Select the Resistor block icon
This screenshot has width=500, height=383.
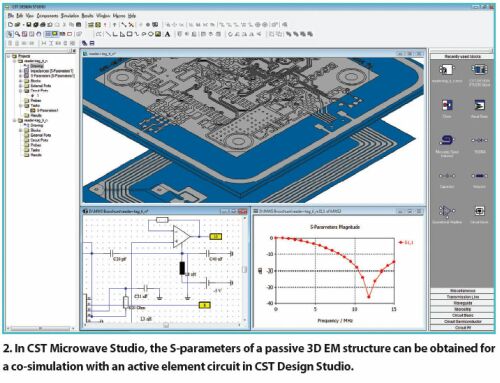pos(479,176)
